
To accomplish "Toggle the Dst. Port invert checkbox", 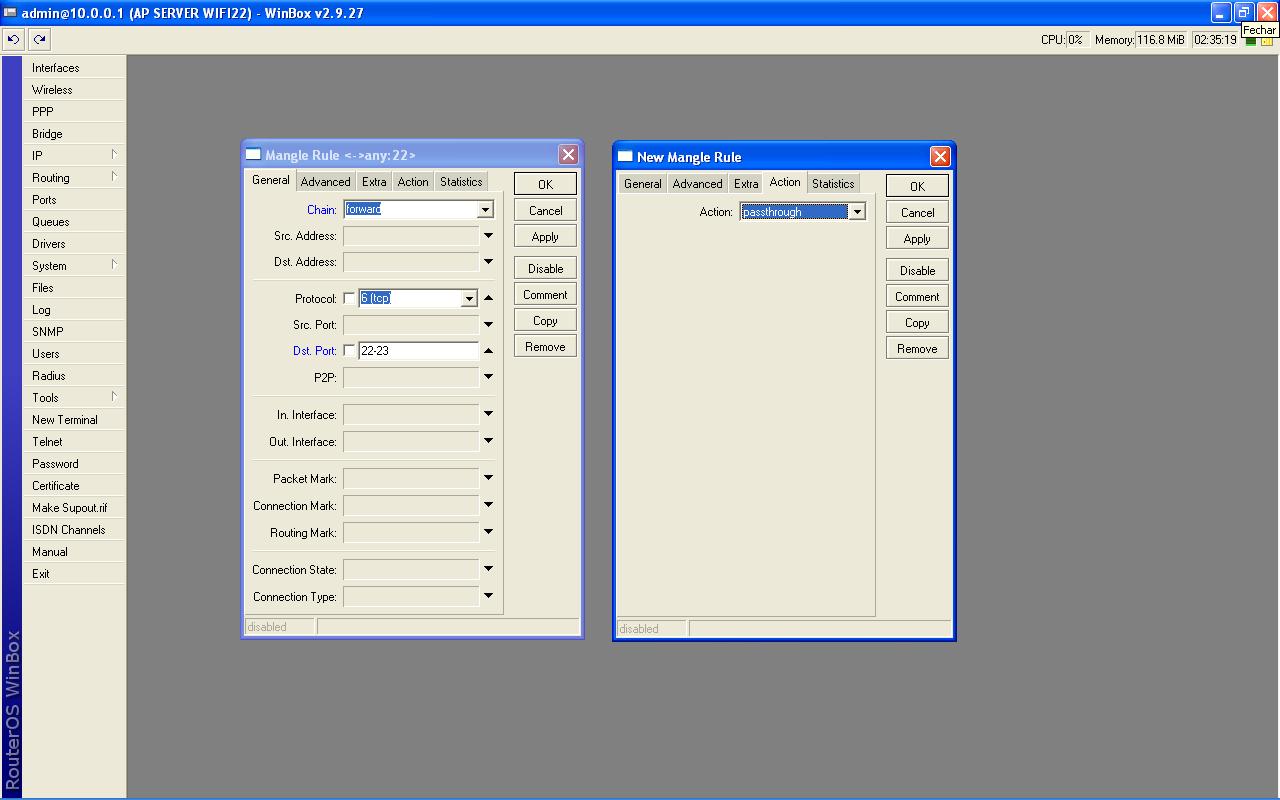I will [349, 350].
